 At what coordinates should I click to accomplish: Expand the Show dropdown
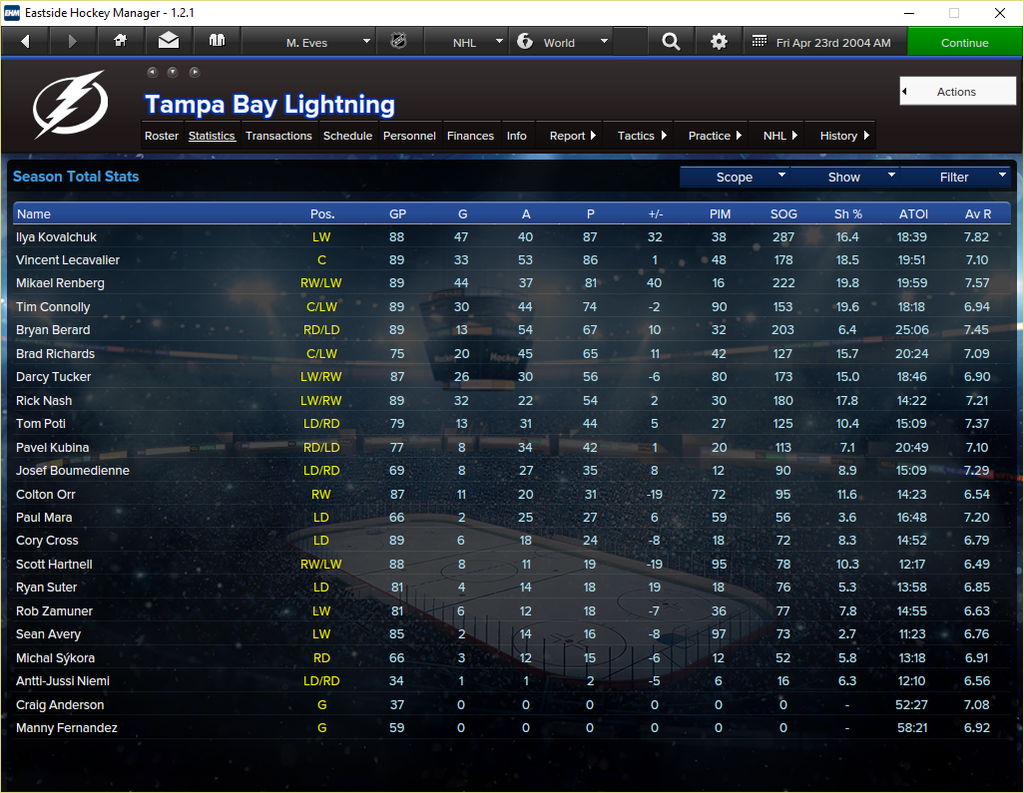tap(845, 177)
